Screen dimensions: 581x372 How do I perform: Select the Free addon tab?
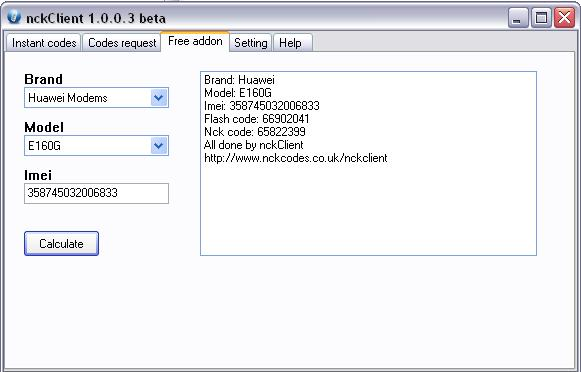click(195, 41)
